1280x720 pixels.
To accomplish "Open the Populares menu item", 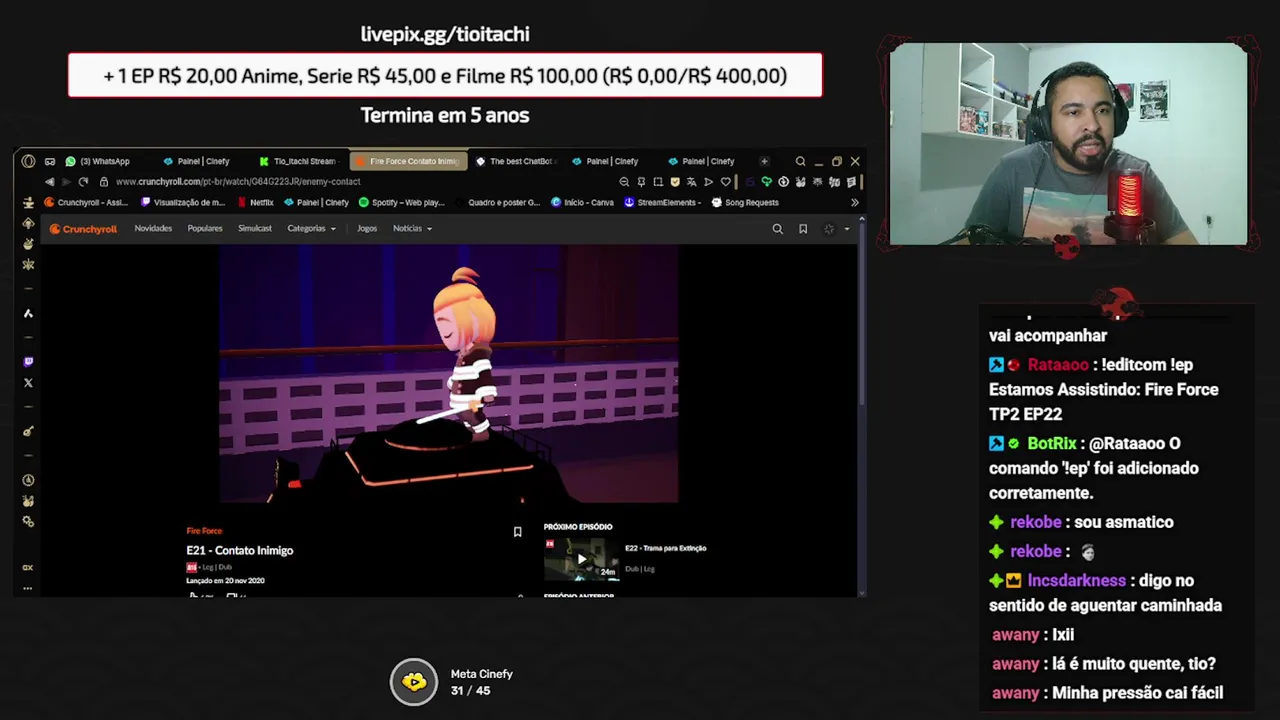I will [205, 229].
